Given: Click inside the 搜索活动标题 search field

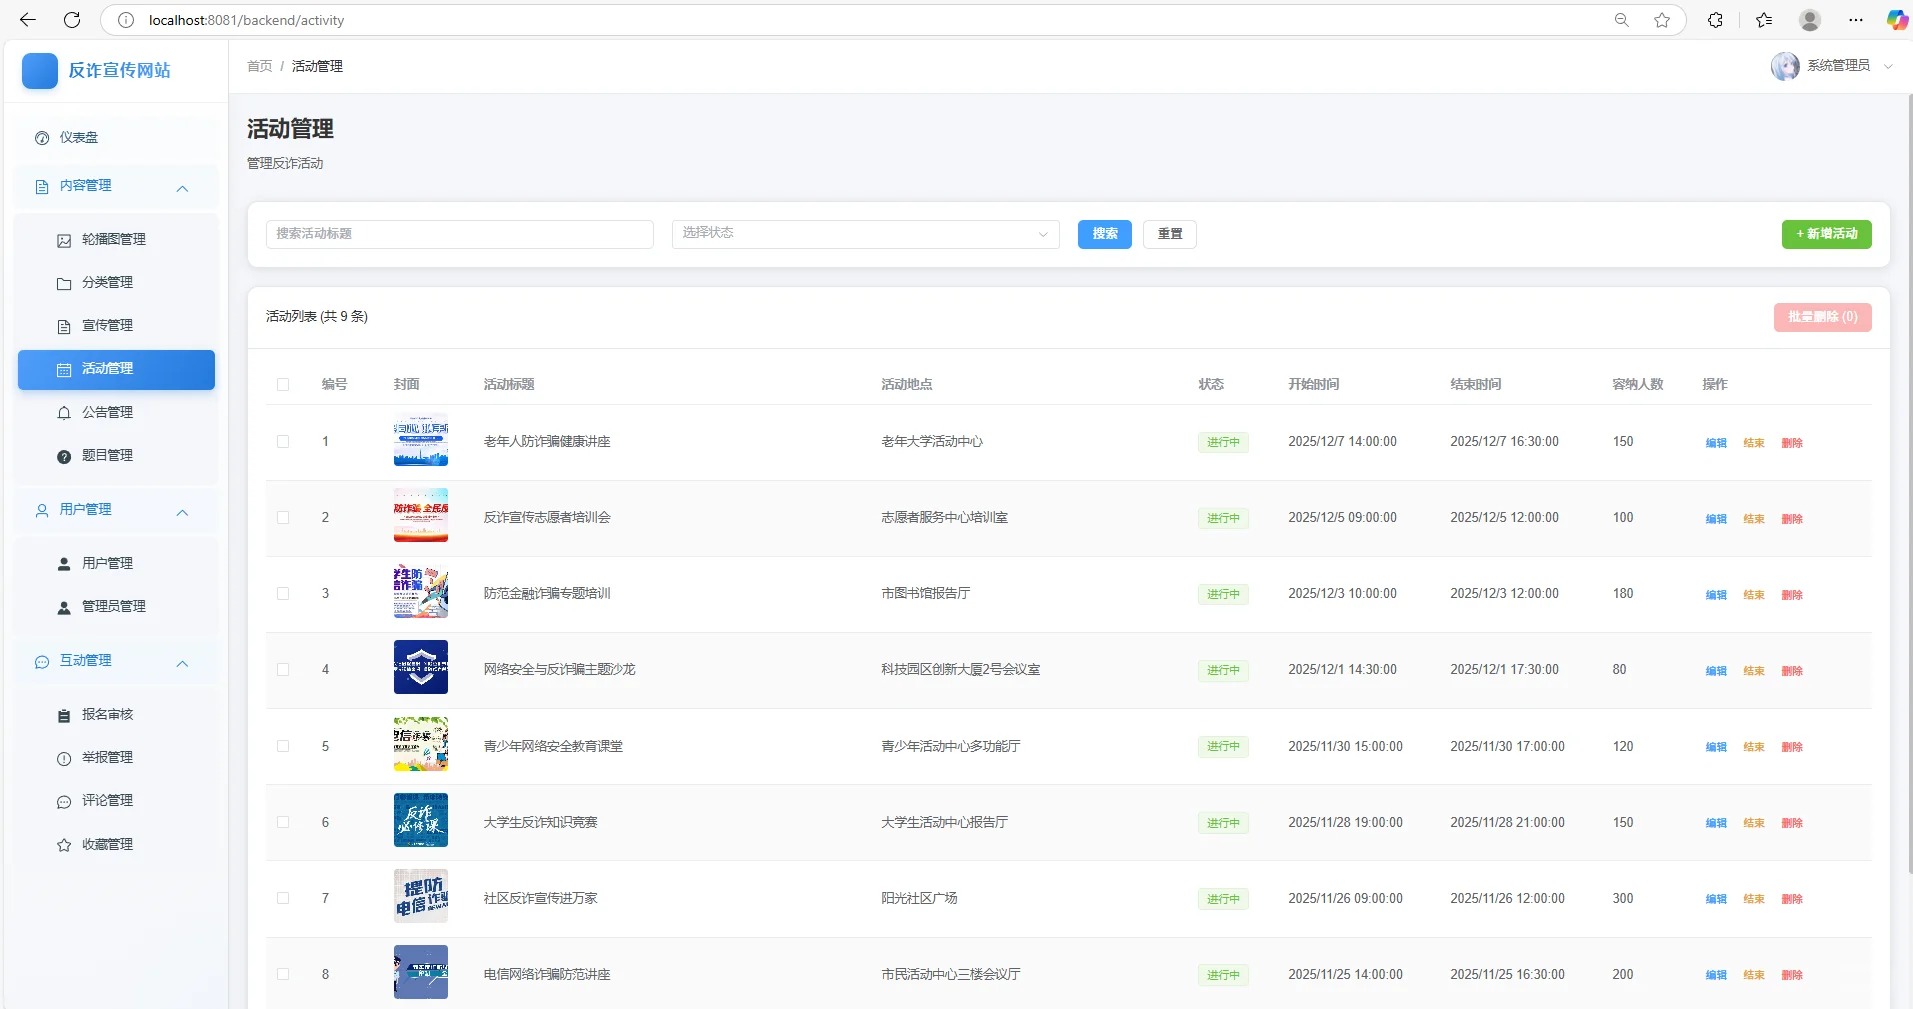Looking at the screenshot, I should 459,234.
